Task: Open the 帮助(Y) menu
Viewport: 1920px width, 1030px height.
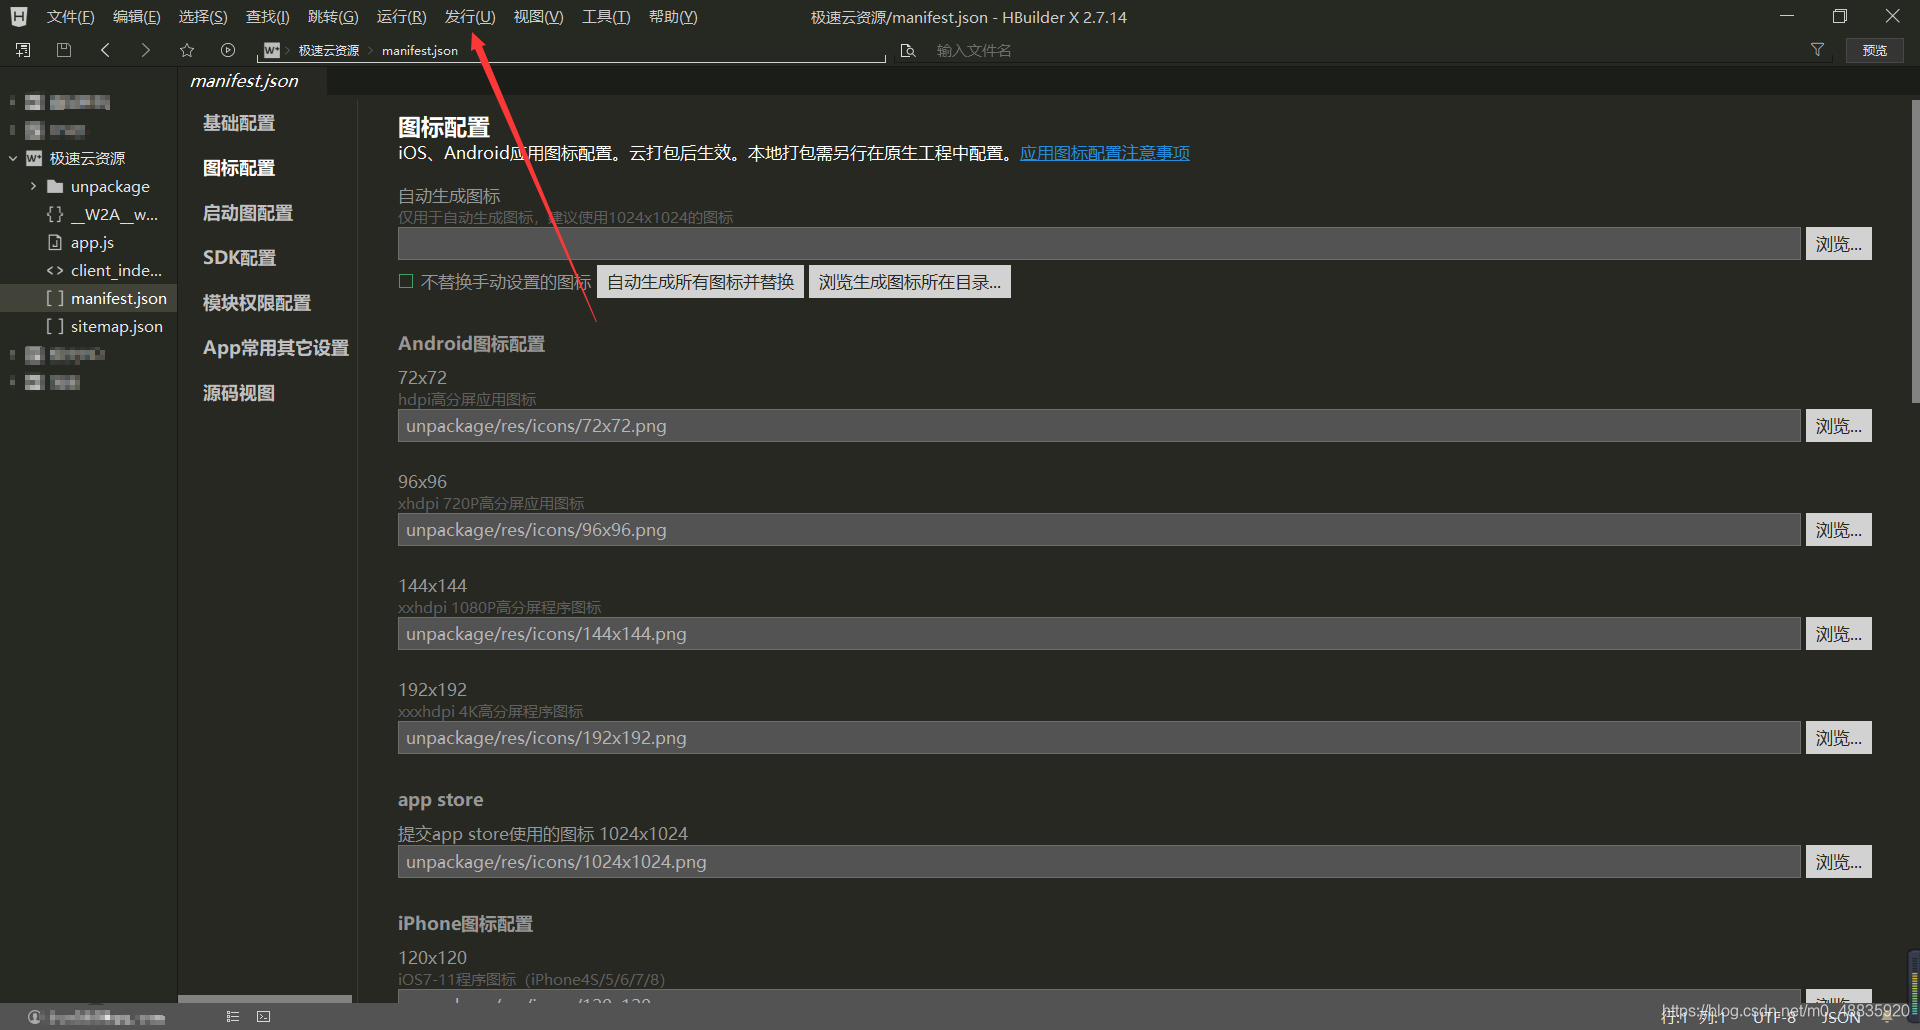Action: (x=673, y=17)
